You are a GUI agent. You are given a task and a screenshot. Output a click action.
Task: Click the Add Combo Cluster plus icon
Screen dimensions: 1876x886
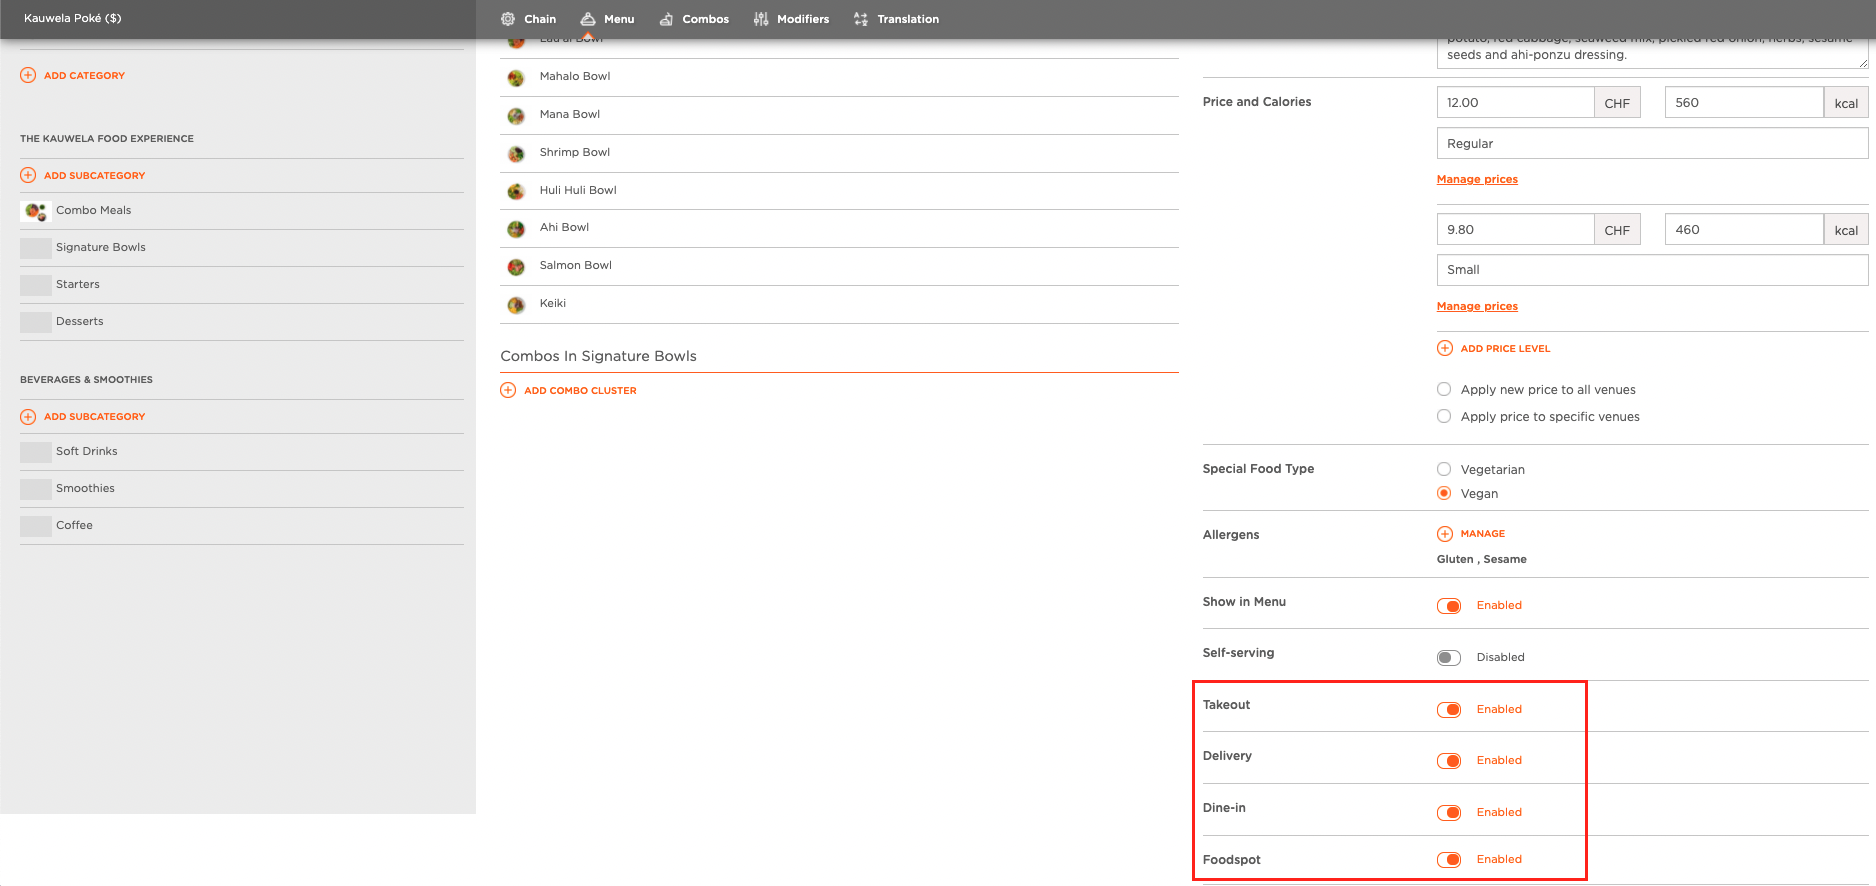(x=508, y=390)
